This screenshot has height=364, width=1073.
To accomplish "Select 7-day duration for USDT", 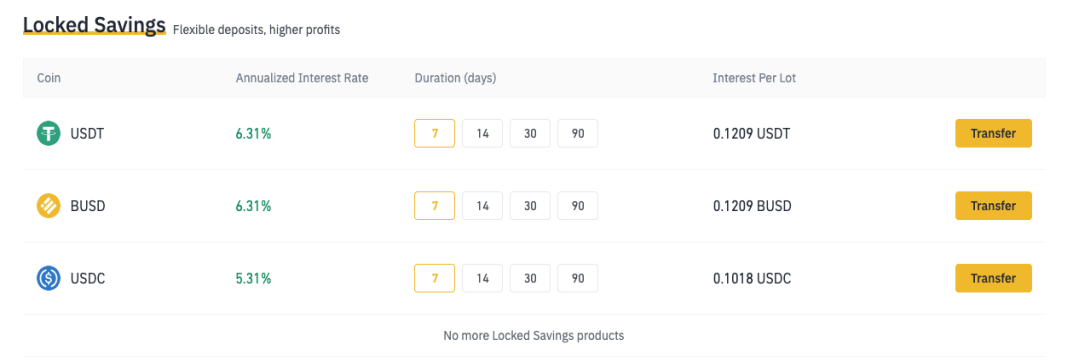I will 435,133.
